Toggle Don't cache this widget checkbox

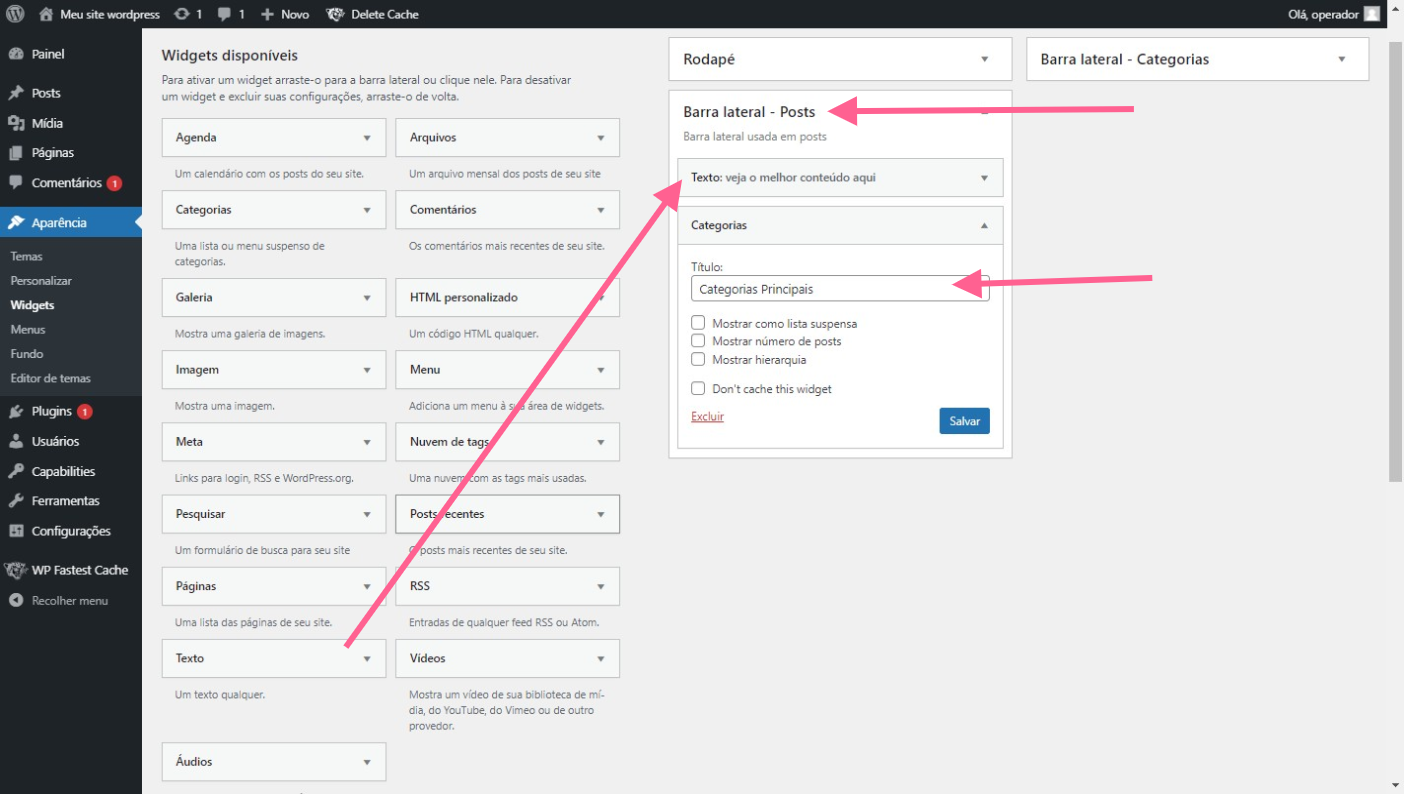698,389
